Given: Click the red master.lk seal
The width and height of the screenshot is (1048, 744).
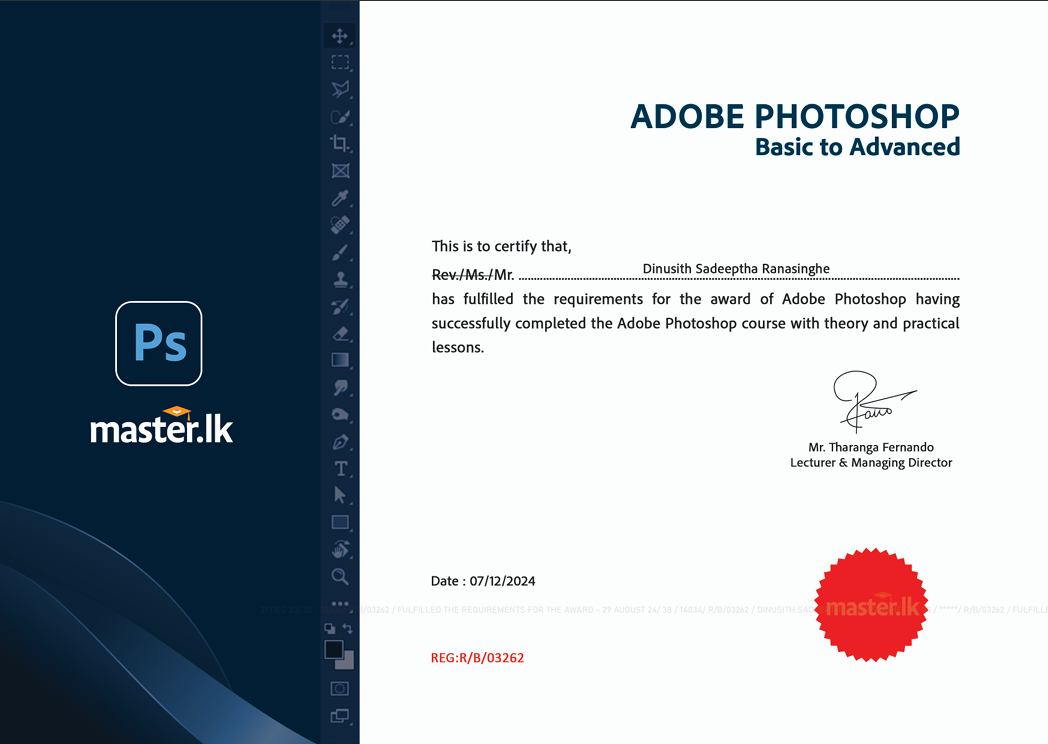Looking at the screenshot, I should (x=871, y=605).
